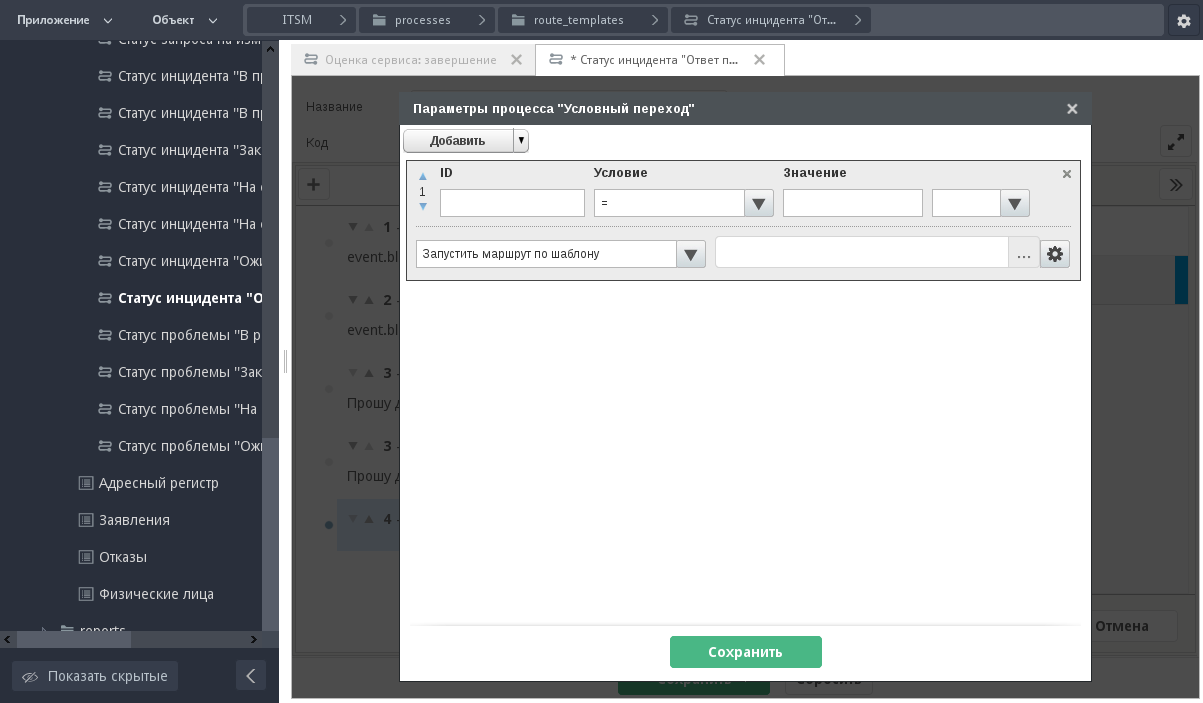Screen dimensions: 1203x703
Task: Expand the processes breadcrumb chevron
Action: tap(482, 20)
